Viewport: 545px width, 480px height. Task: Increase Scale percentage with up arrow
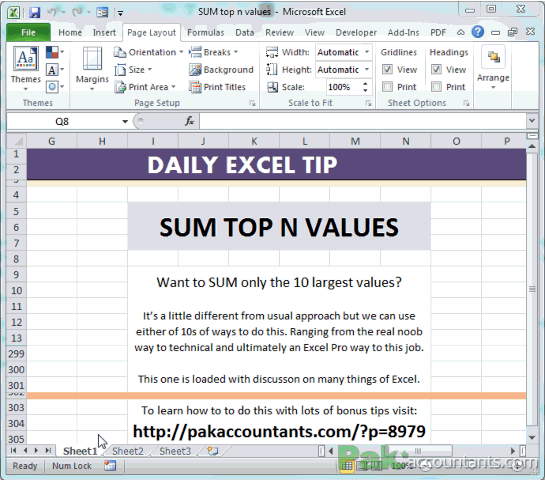(x=365, y=84)
